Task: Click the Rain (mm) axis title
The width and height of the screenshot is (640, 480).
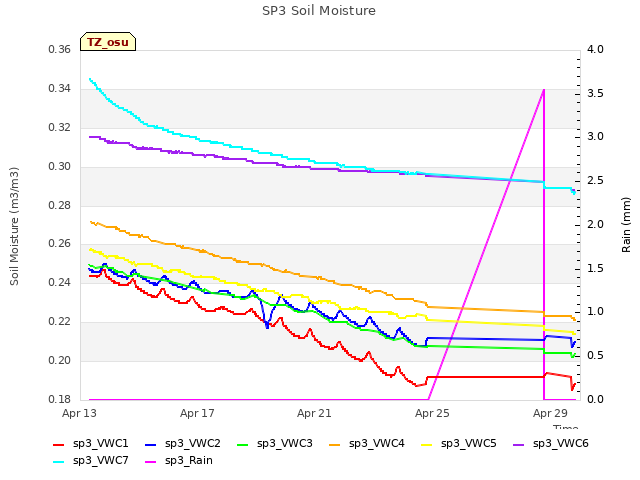Action: [x=626, y=225]
